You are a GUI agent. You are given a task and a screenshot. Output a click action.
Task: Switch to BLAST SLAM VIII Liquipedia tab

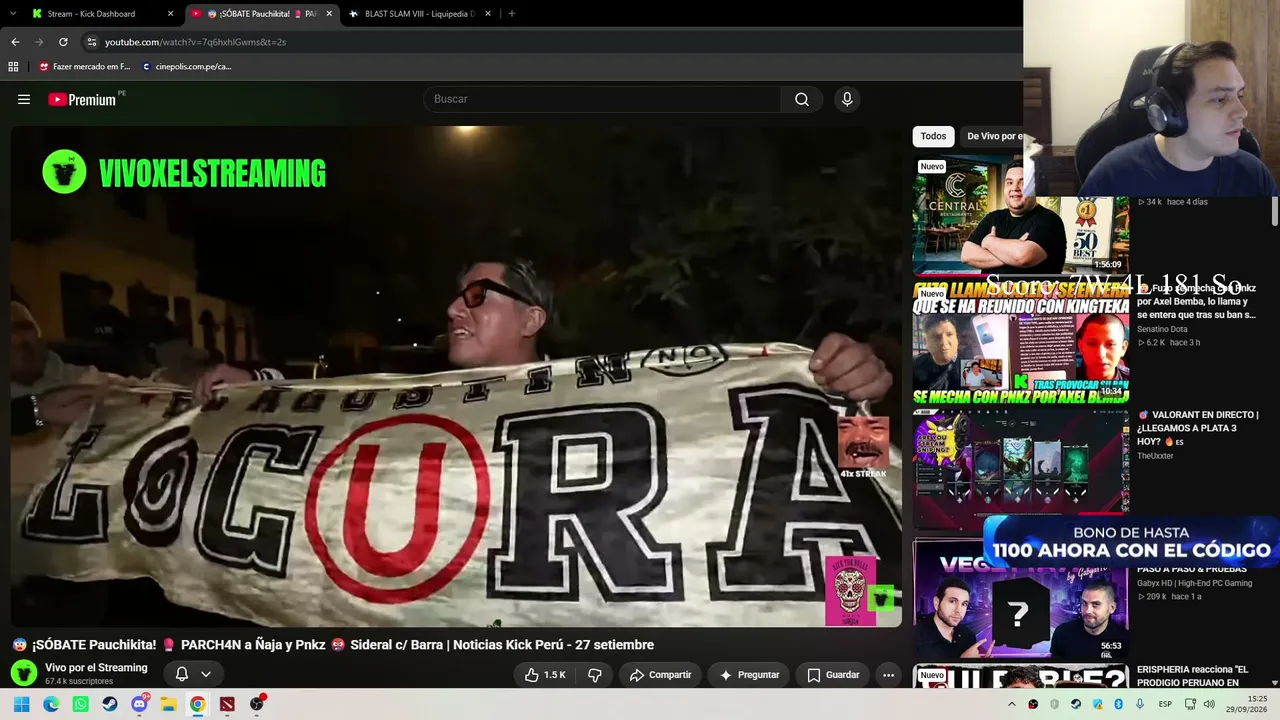(x=419, y=14)
